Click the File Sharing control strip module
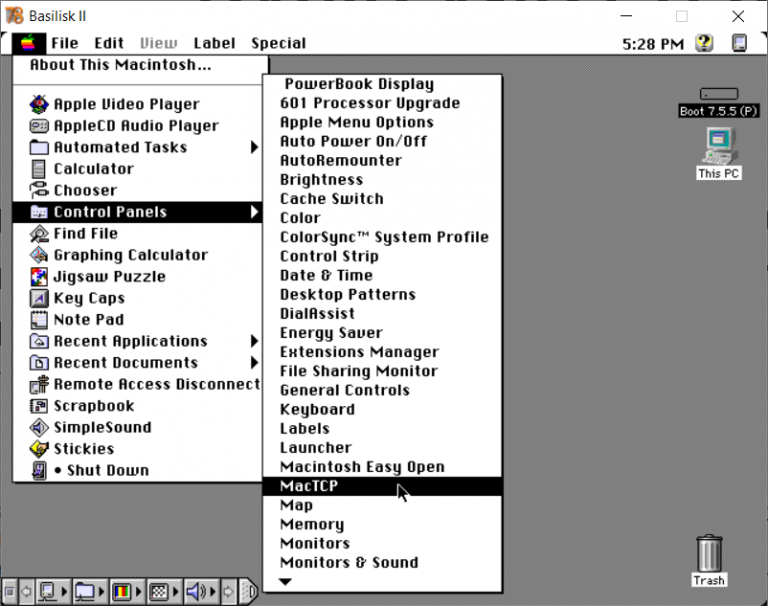This screenshot has height=606, width=768. tap(90, 592)
